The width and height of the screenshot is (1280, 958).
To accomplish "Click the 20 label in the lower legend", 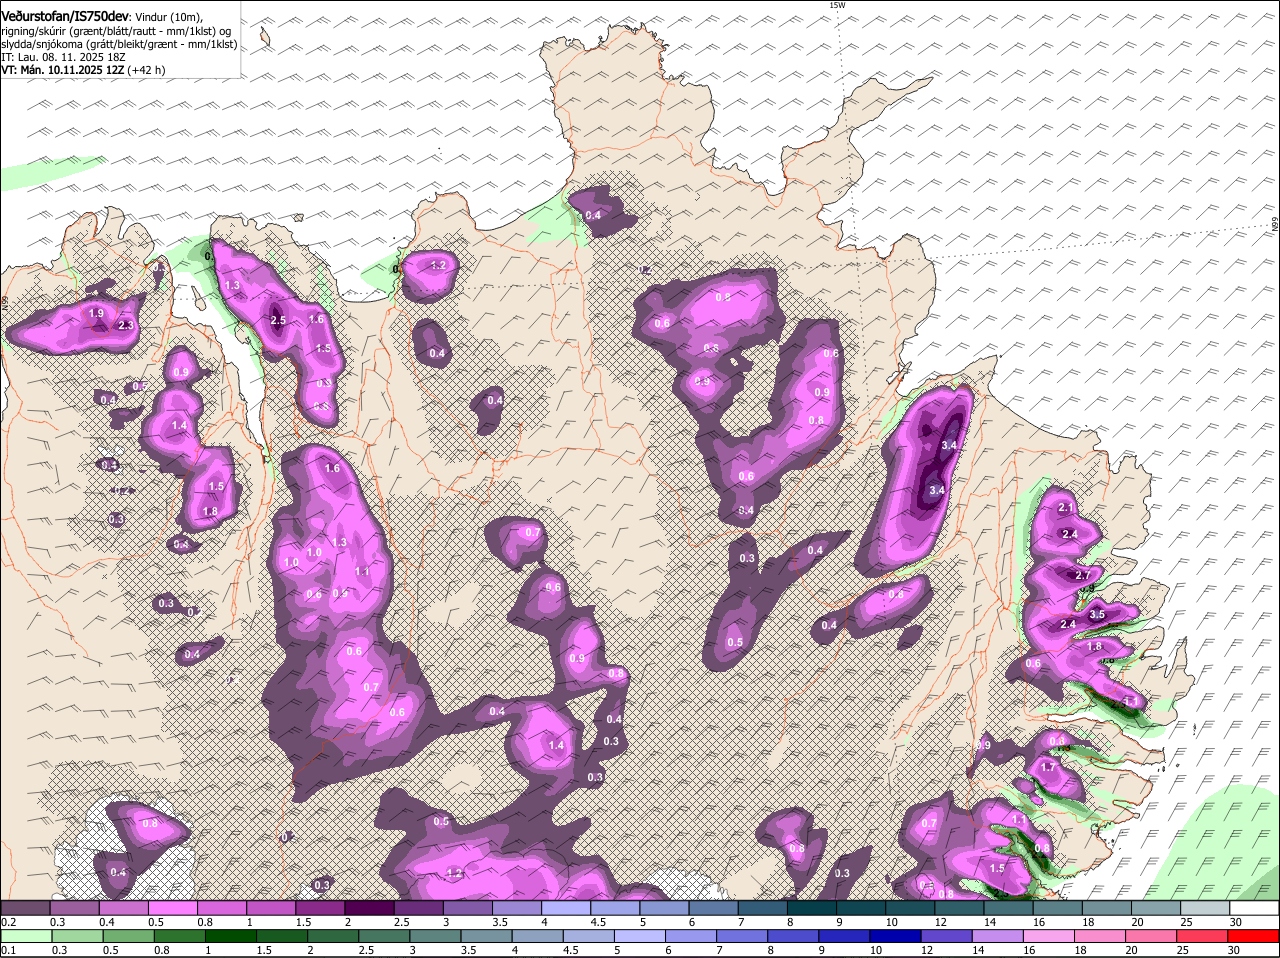I will point(1131,950).
